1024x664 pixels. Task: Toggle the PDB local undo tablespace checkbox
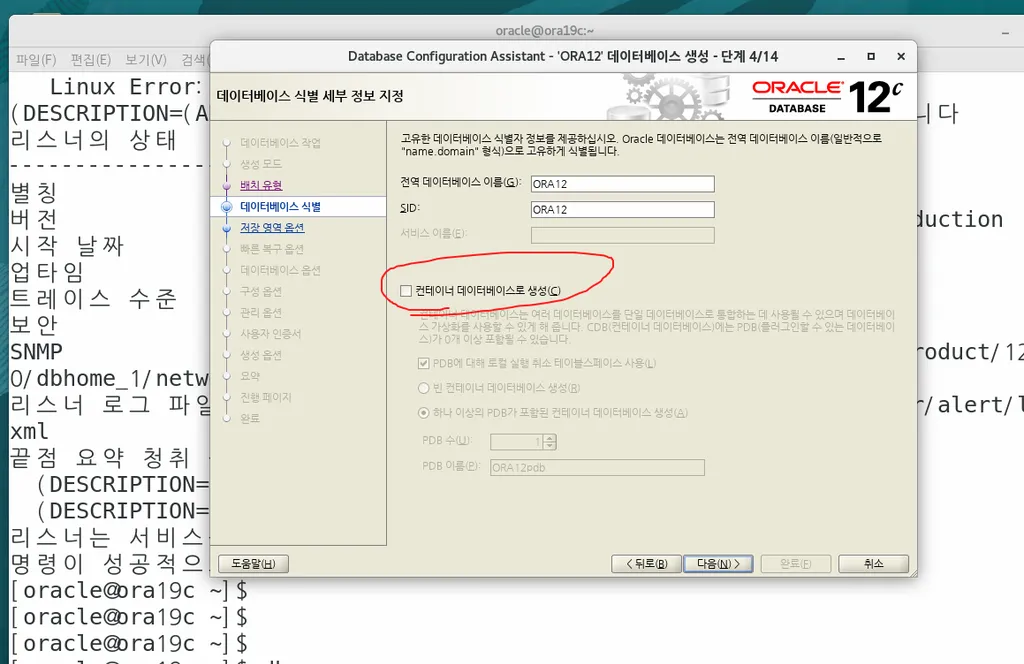coord(423,363)
